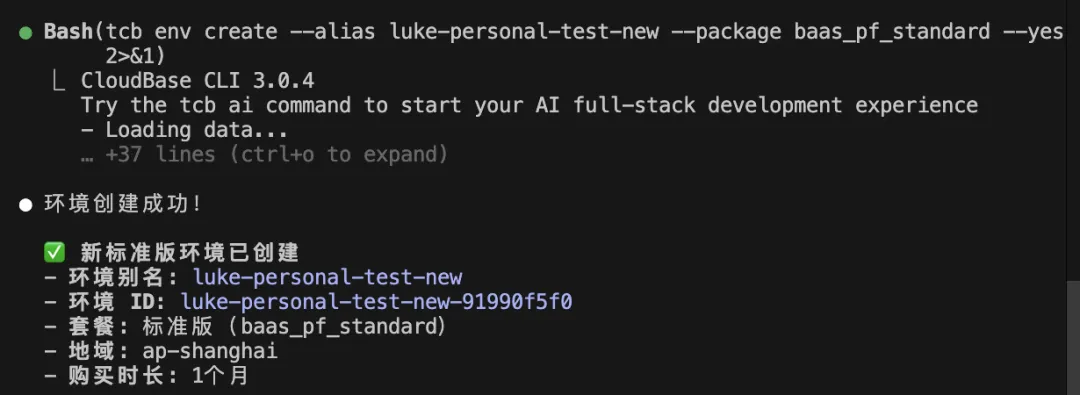
Task: Click the ctrl+o to expand hint
Action: 339,154
